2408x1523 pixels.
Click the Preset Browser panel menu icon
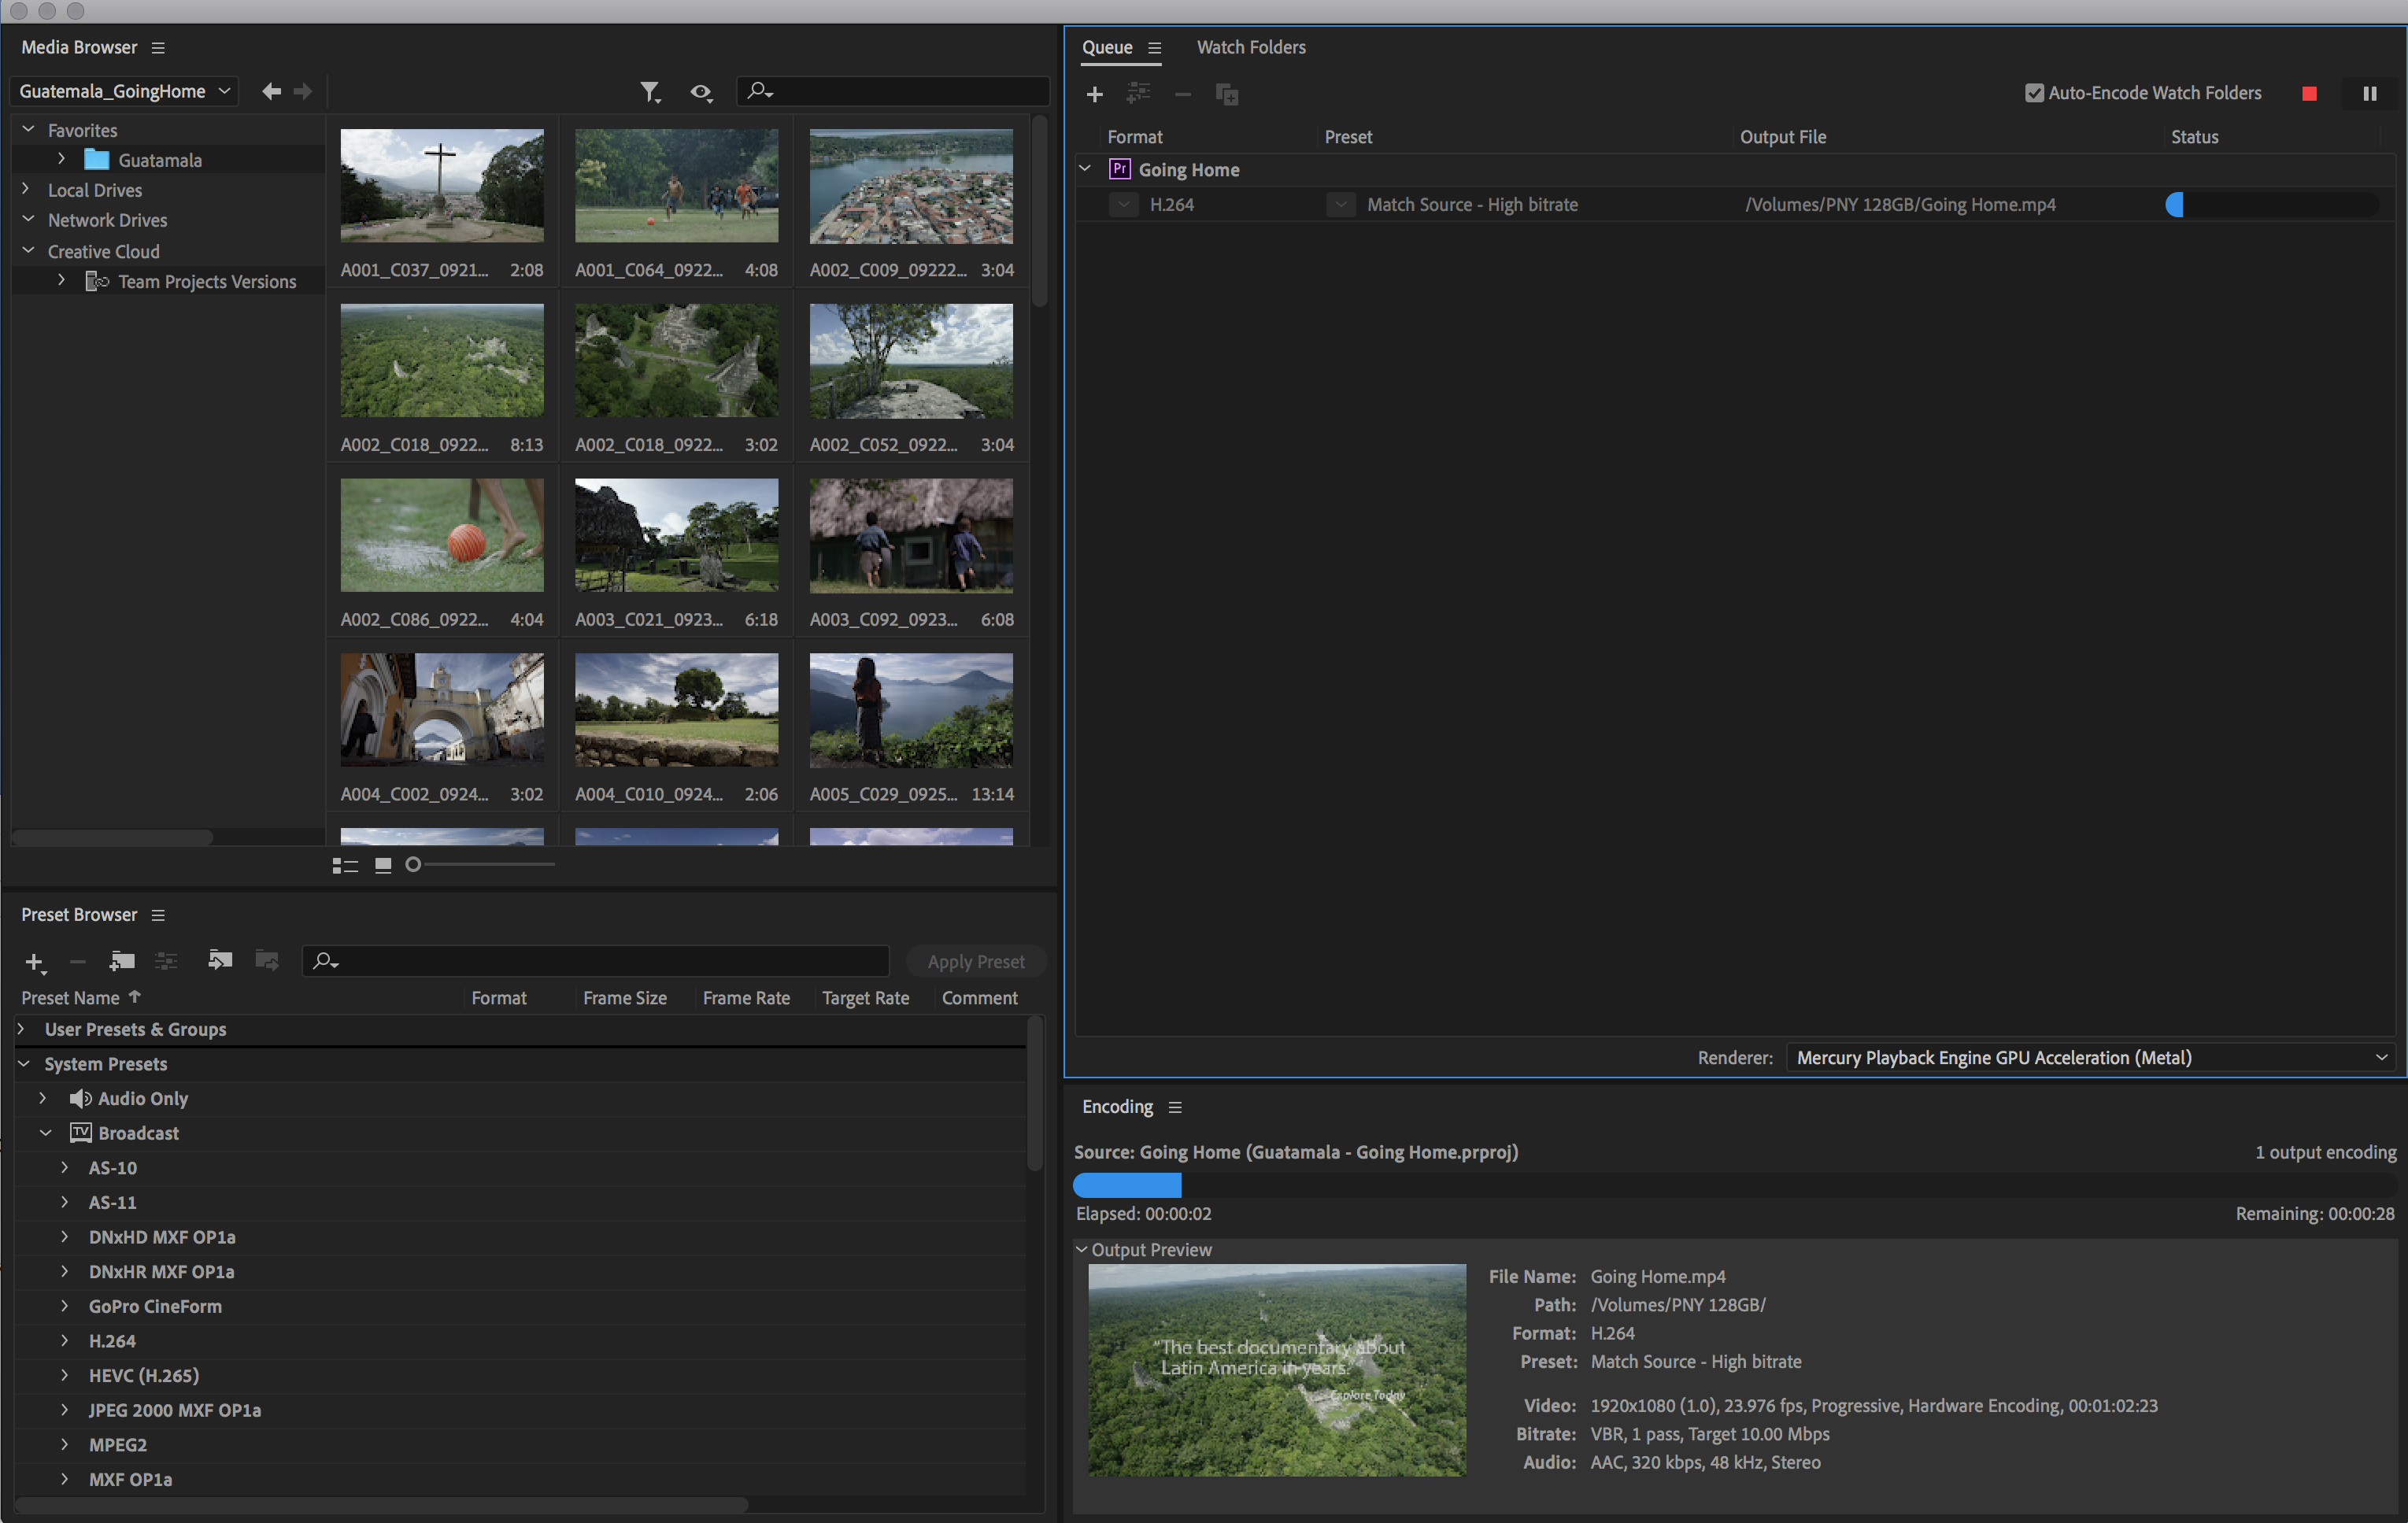coord(156,914)
